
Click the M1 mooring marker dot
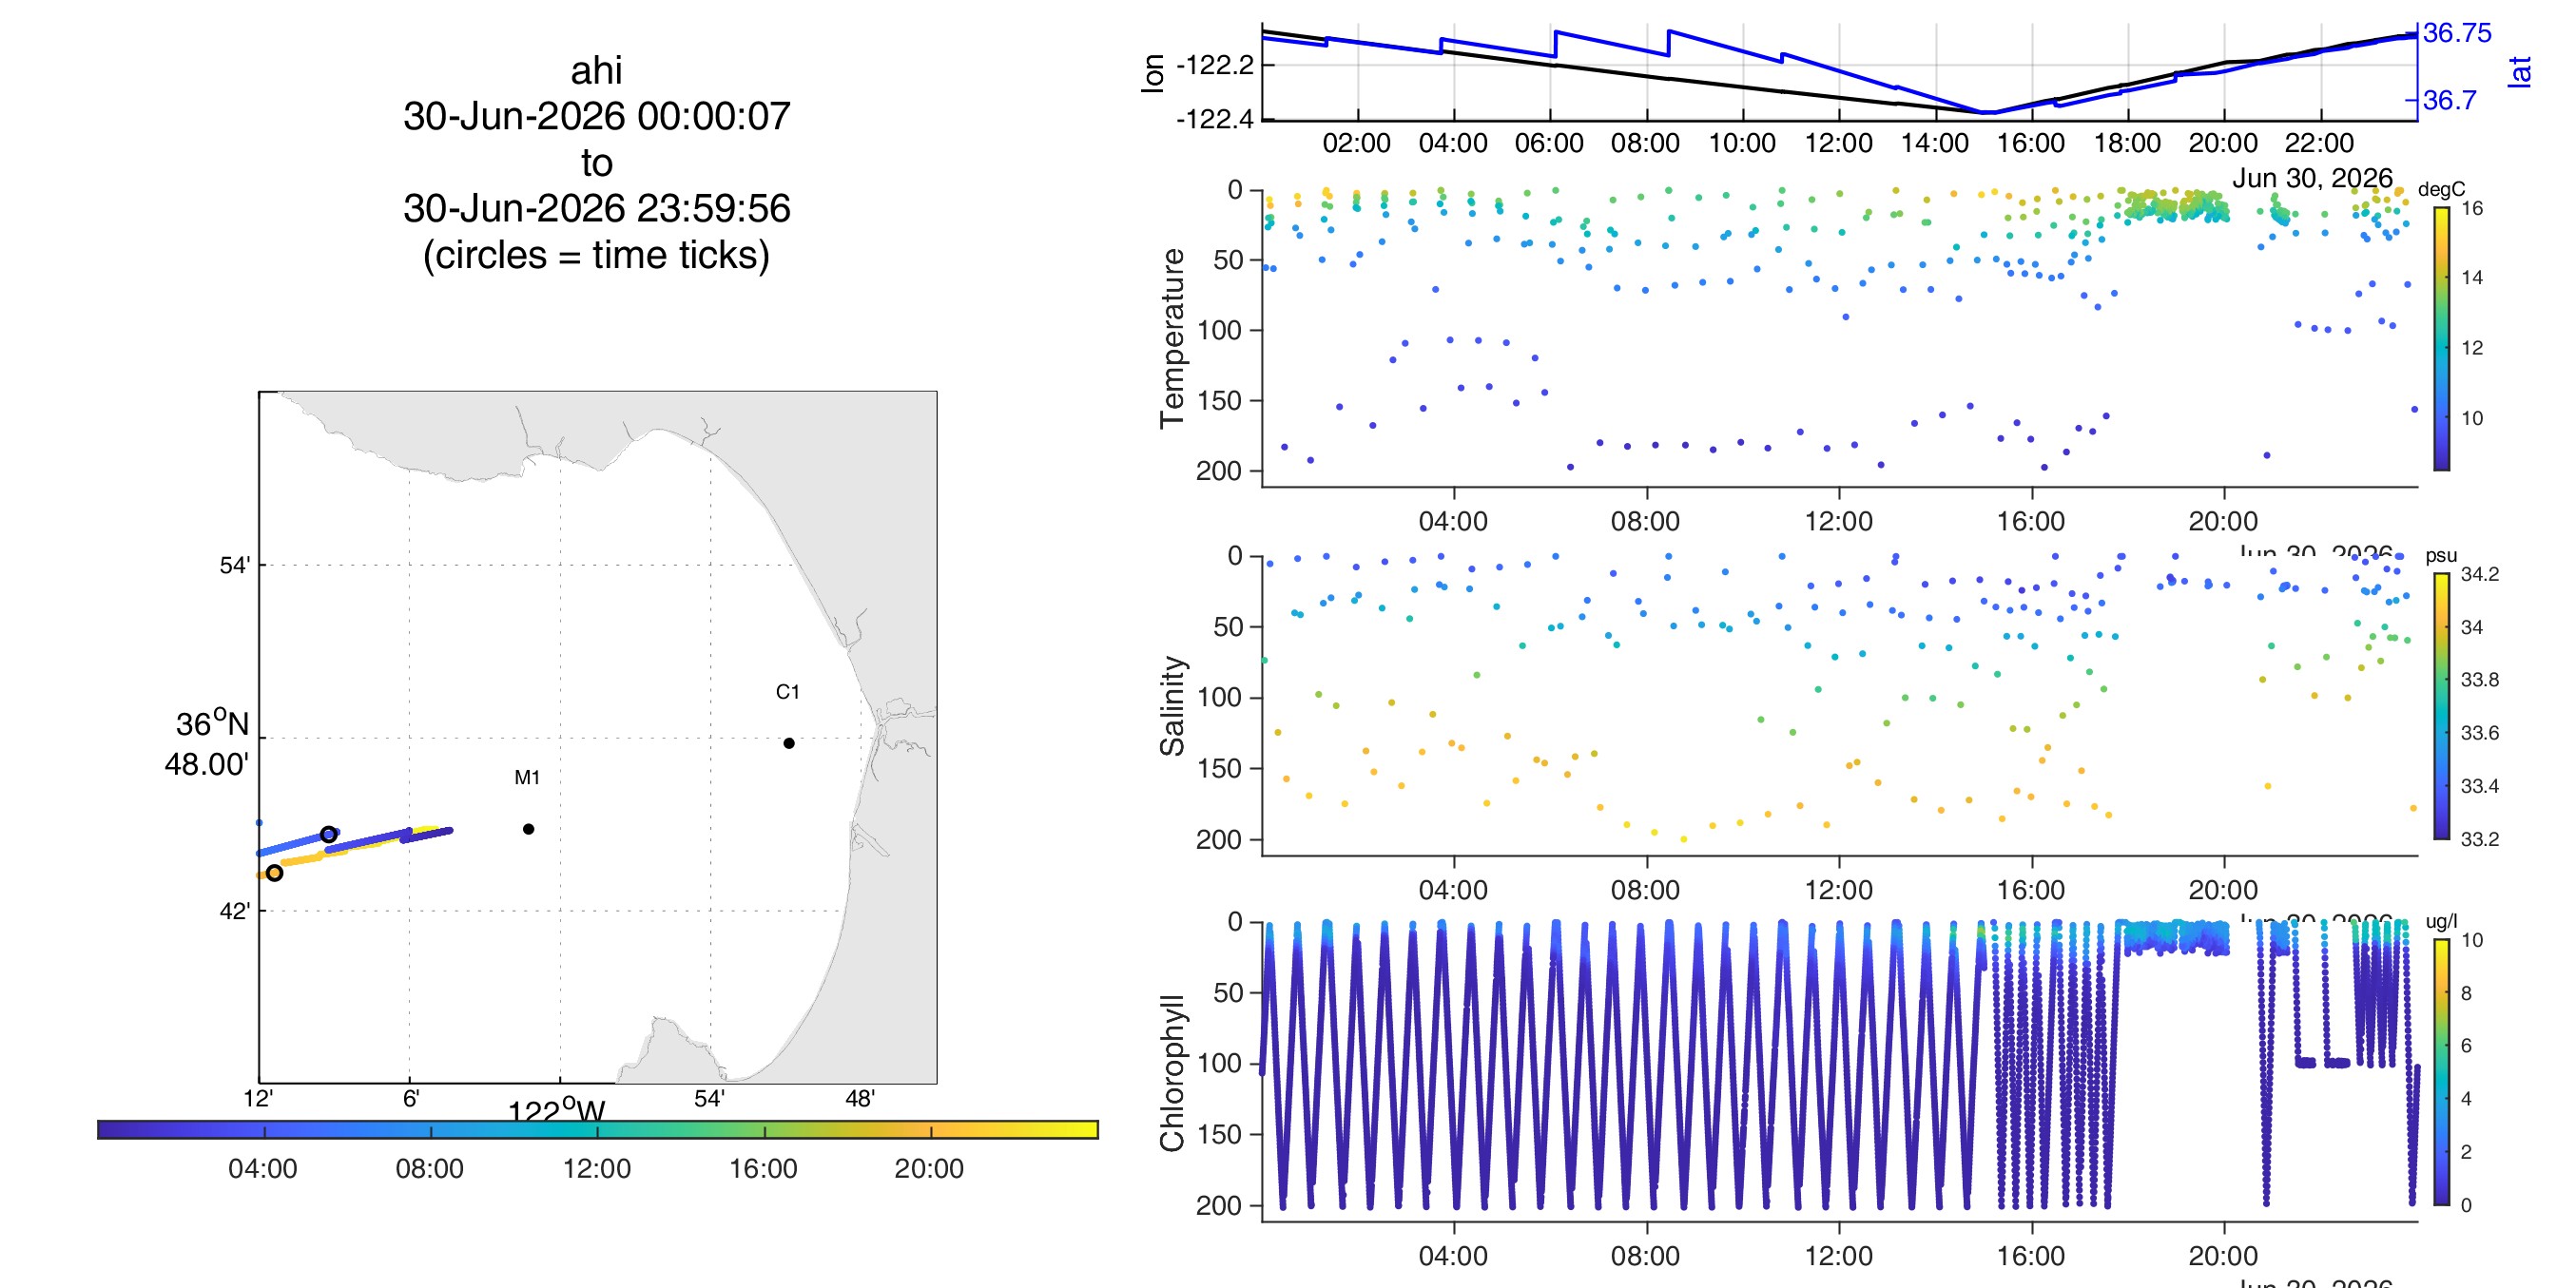pyautogui.click(x=528, y=829)
